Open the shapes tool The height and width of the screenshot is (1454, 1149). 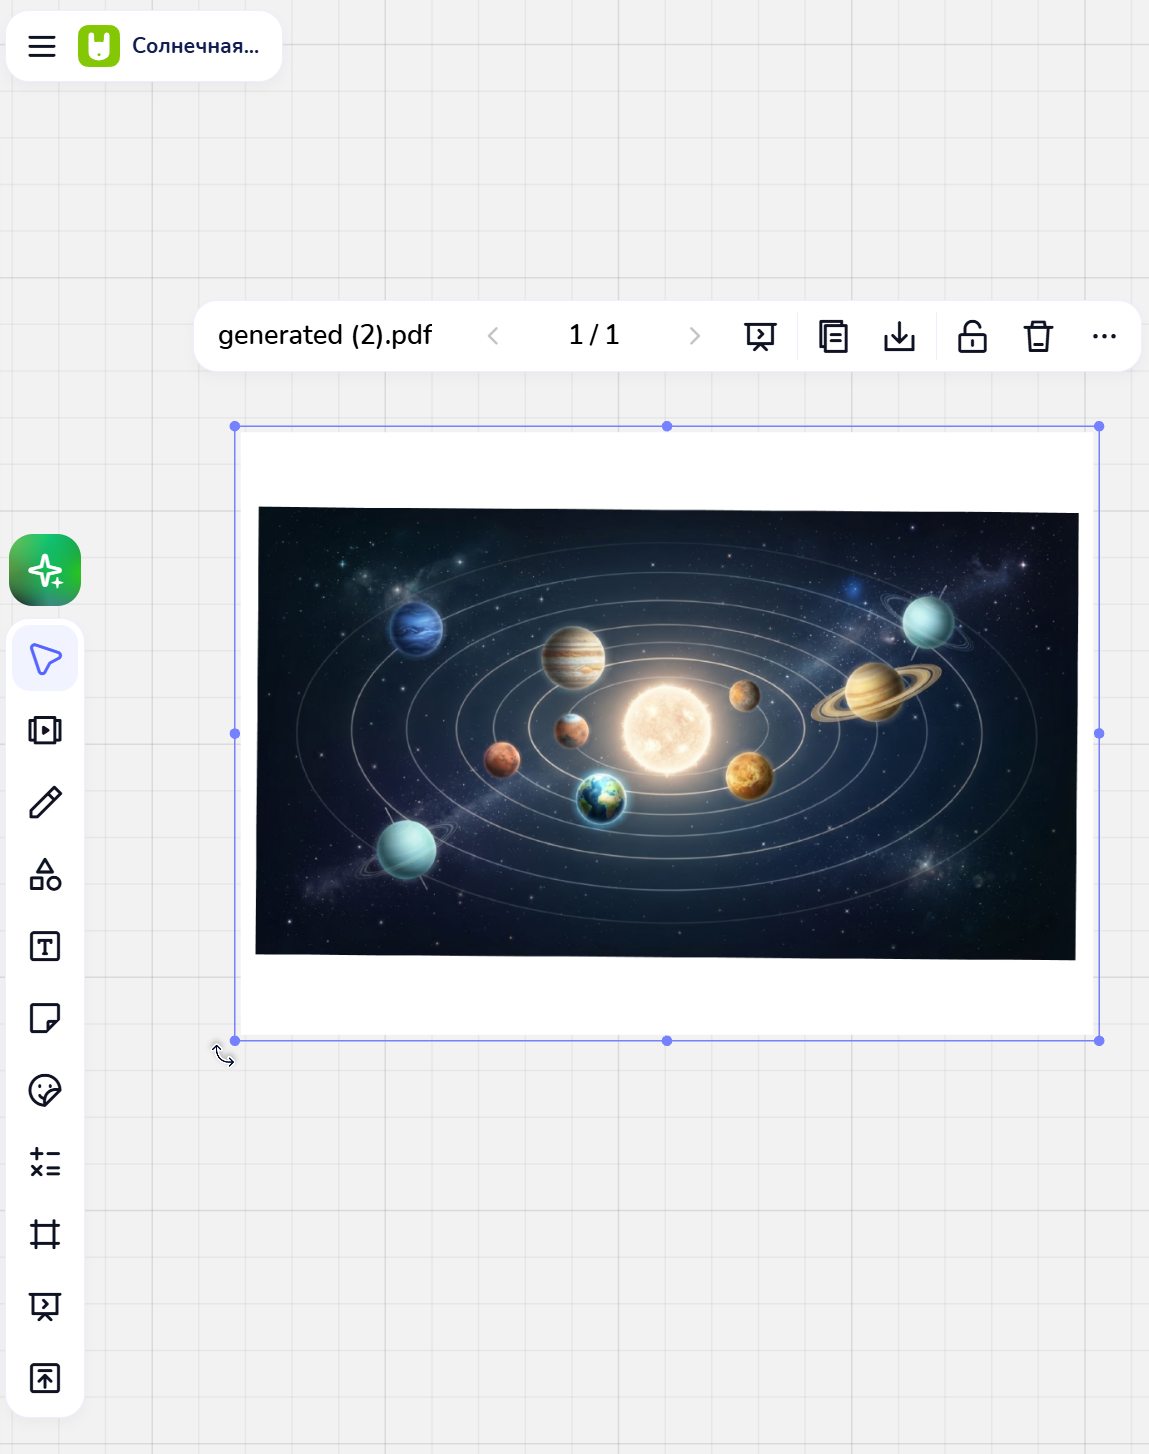click(45, 874)
